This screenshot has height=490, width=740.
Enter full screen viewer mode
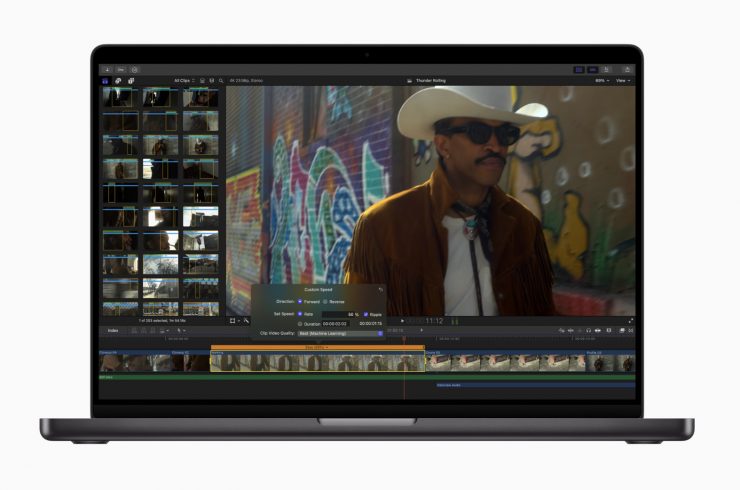click(x=630, y=321)
